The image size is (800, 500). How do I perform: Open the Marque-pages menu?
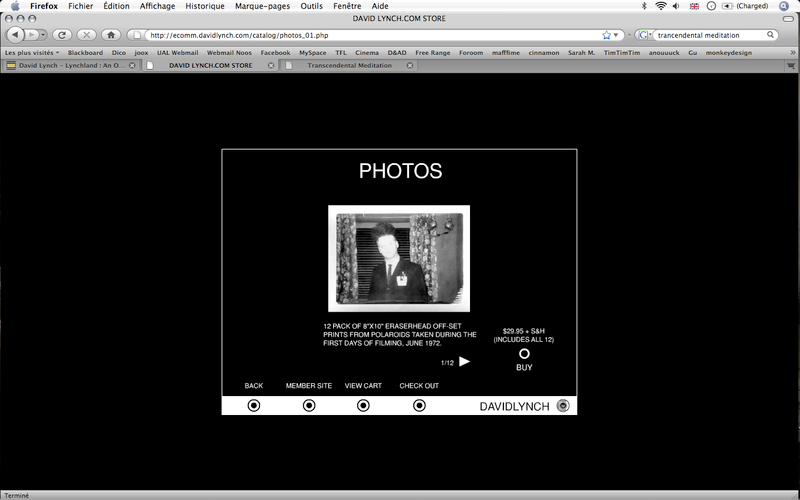[262, 6]
